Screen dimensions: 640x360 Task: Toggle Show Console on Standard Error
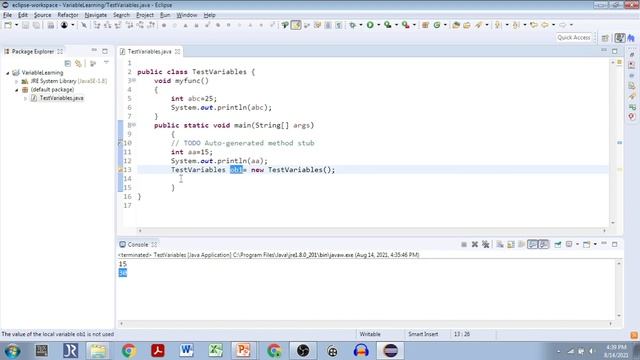[544, 244]
